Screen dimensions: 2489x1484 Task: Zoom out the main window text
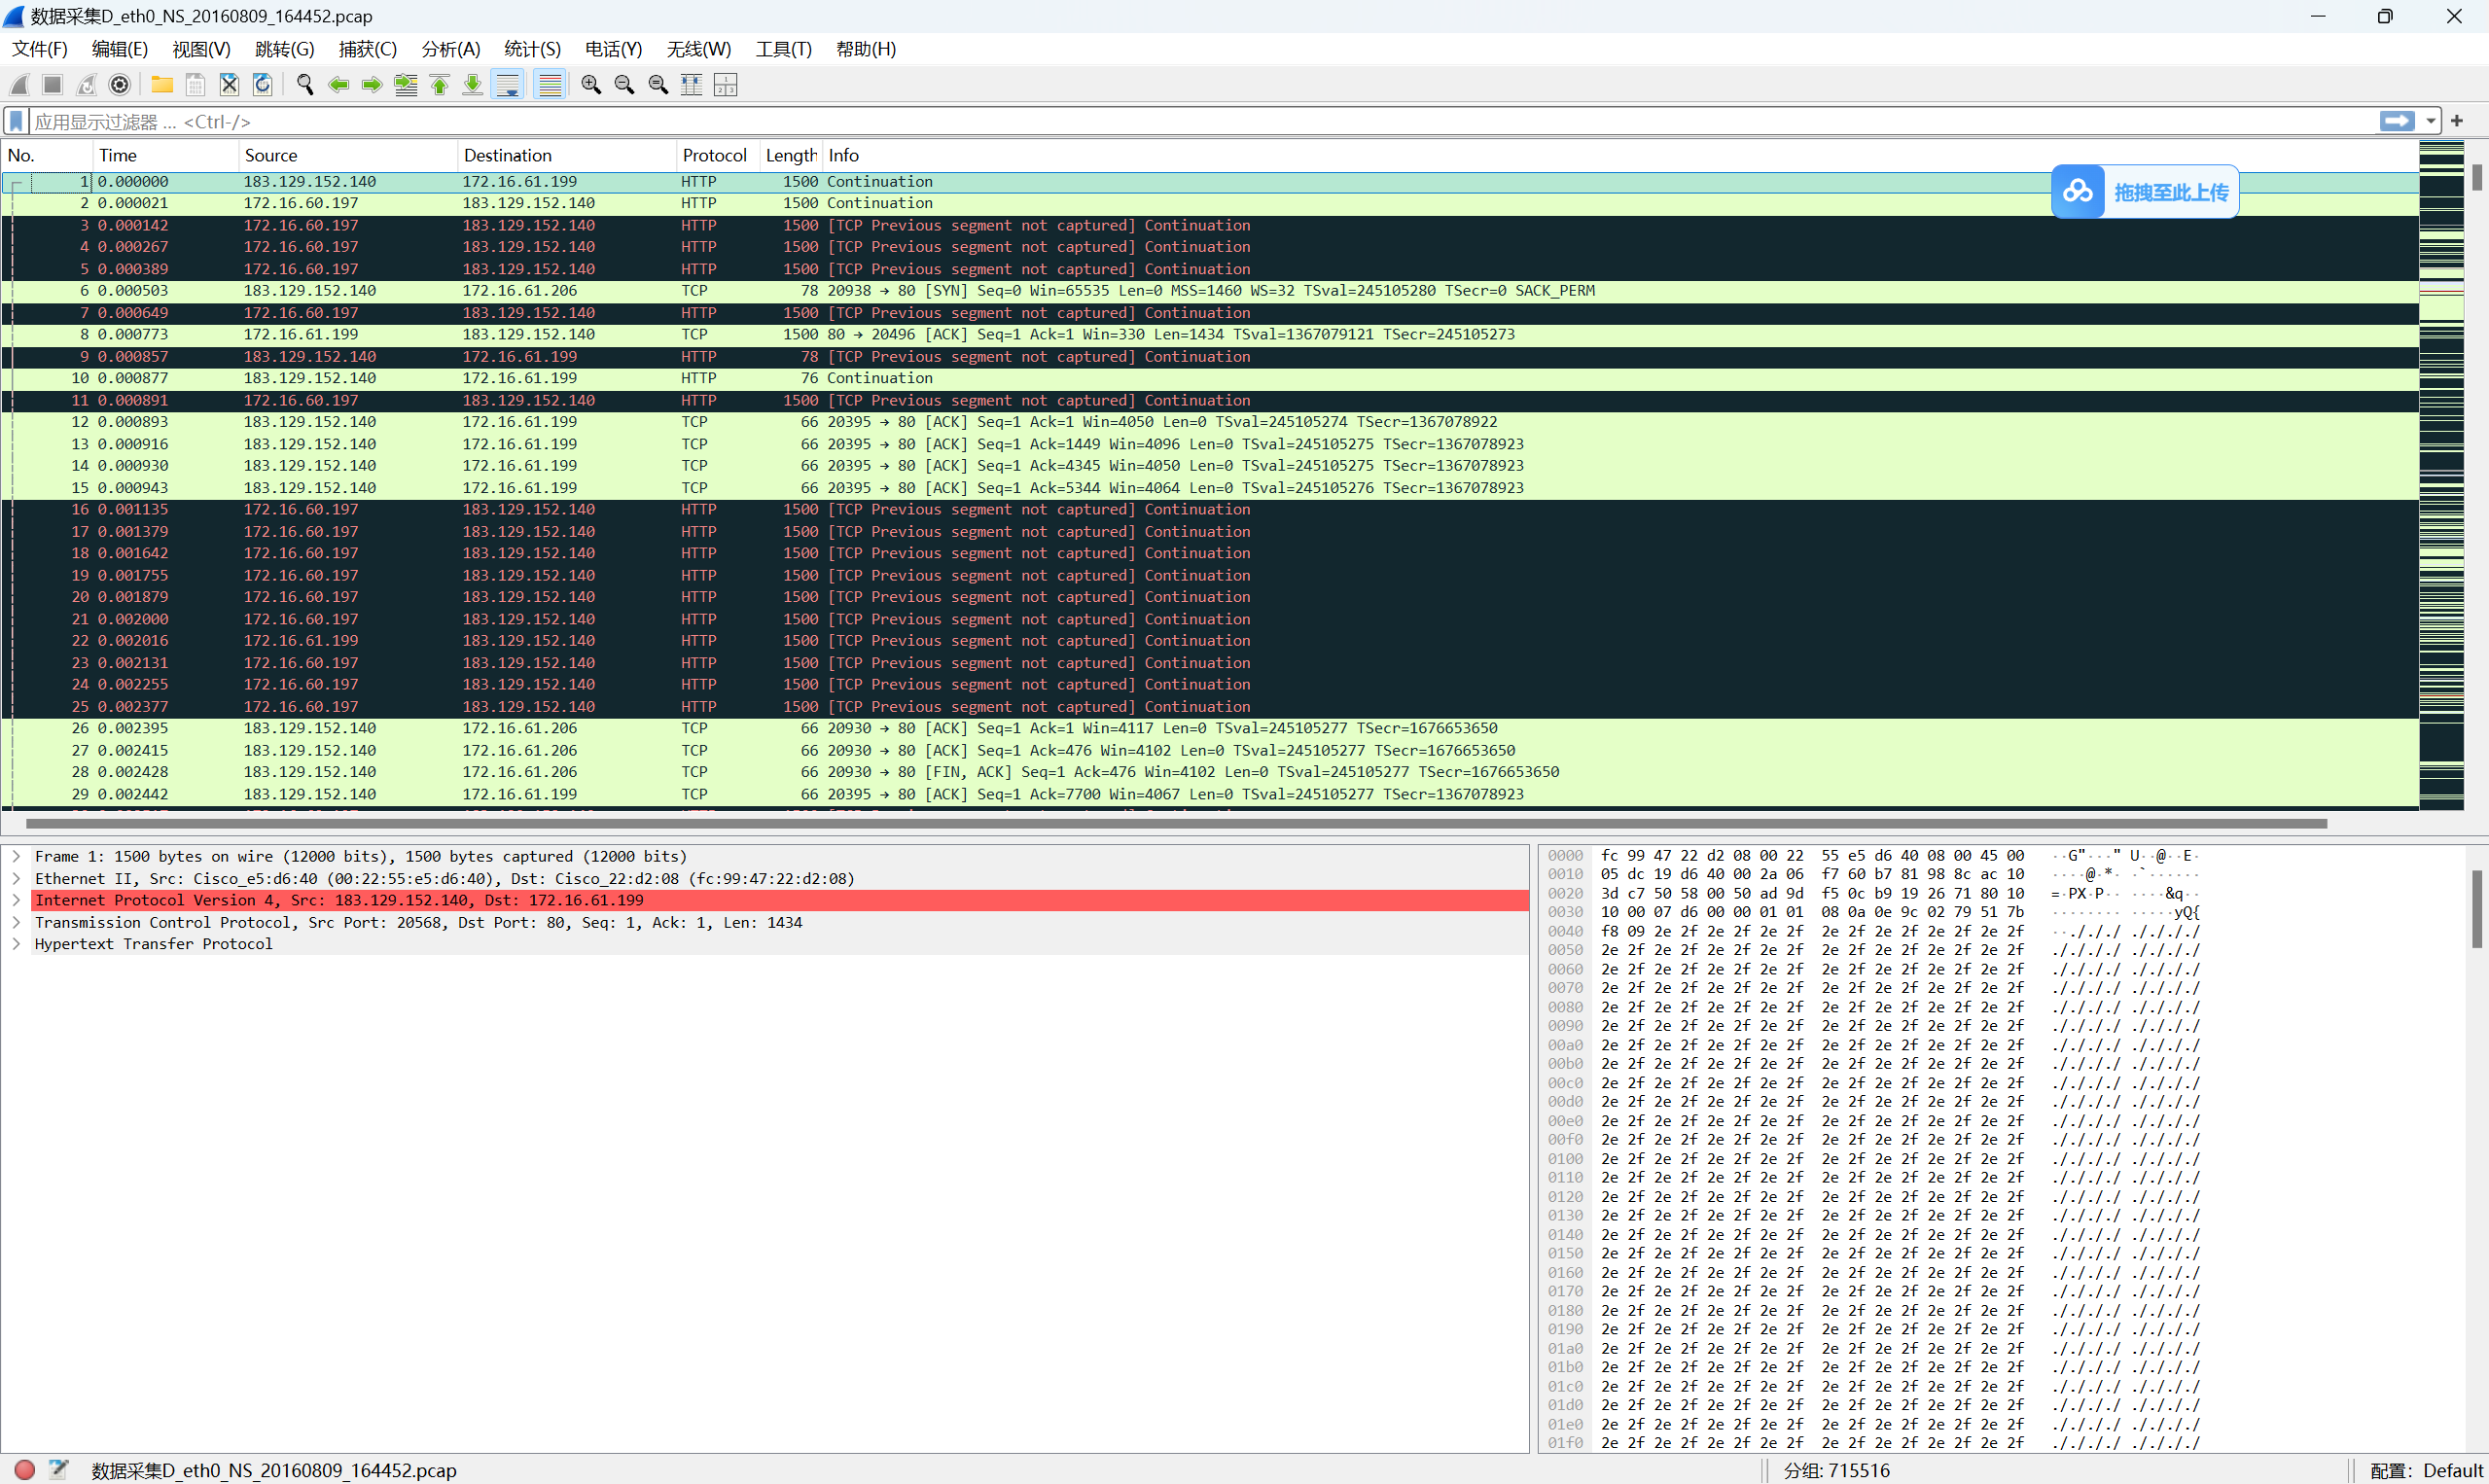(625, 85)
